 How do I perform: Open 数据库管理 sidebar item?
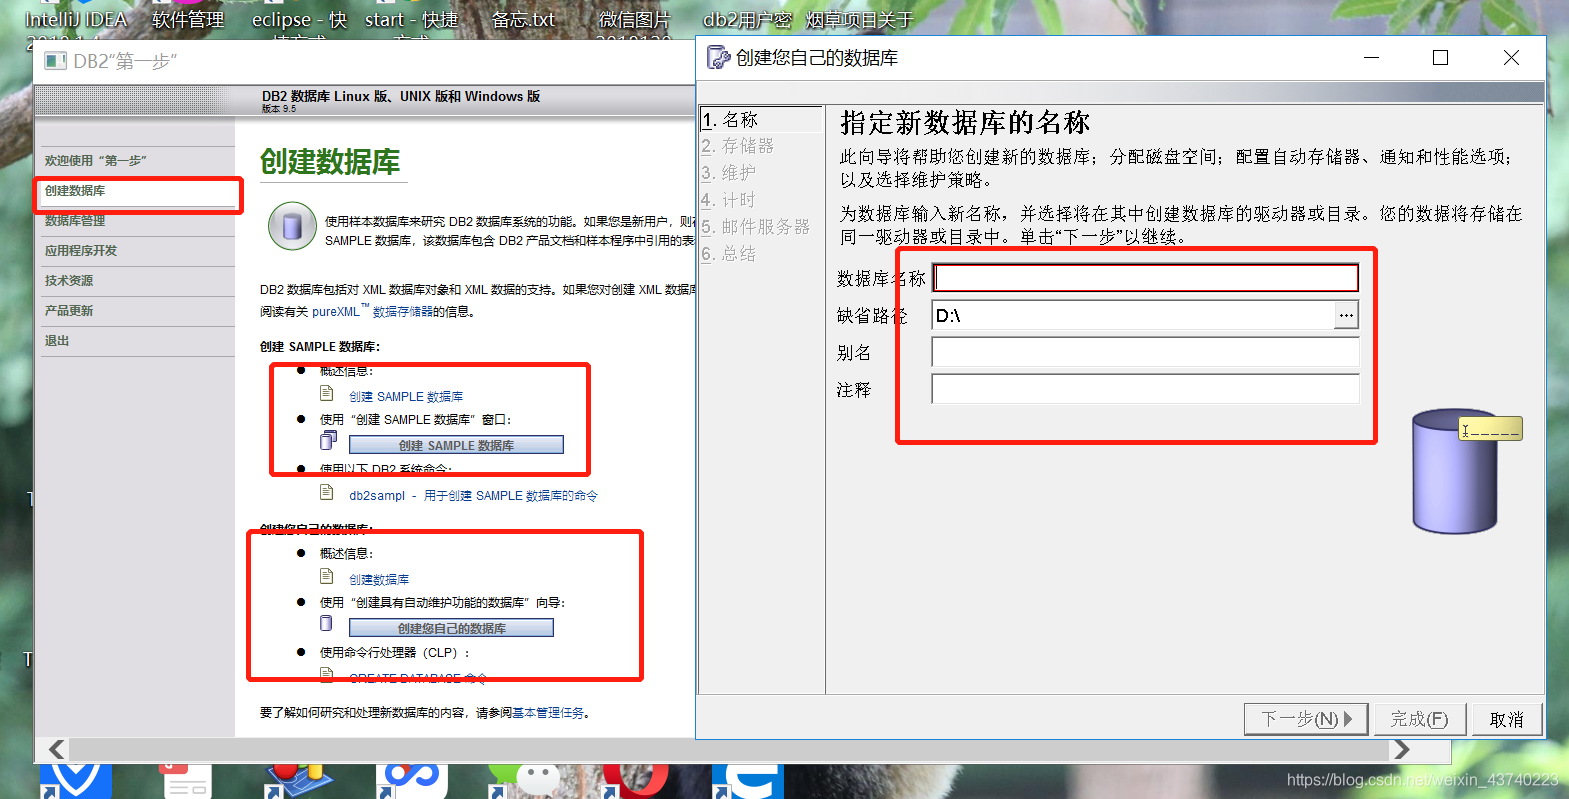75,221
